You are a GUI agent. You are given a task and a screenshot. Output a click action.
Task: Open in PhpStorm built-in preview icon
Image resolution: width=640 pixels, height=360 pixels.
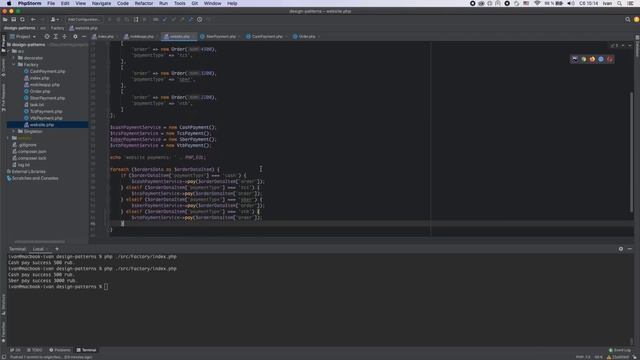click(575, 59)
